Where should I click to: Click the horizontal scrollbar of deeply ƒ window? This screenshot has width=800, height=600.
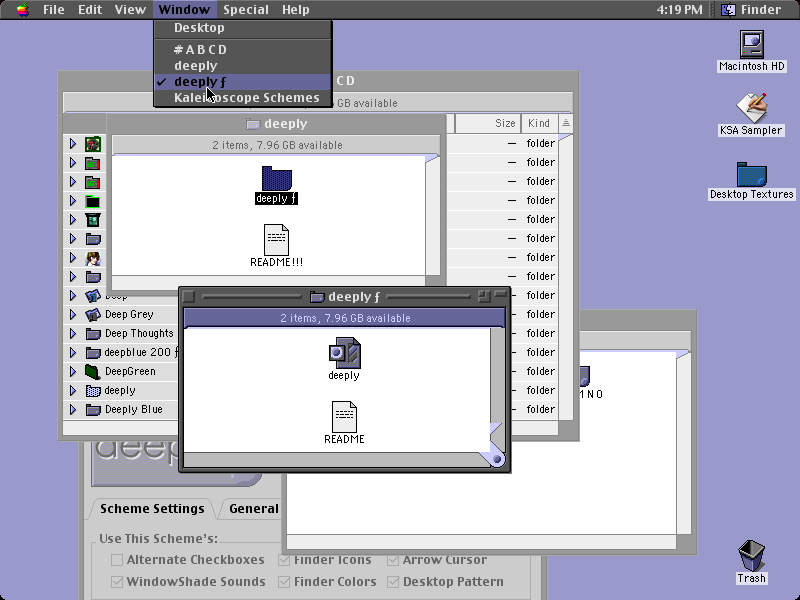tap(335, 459)
